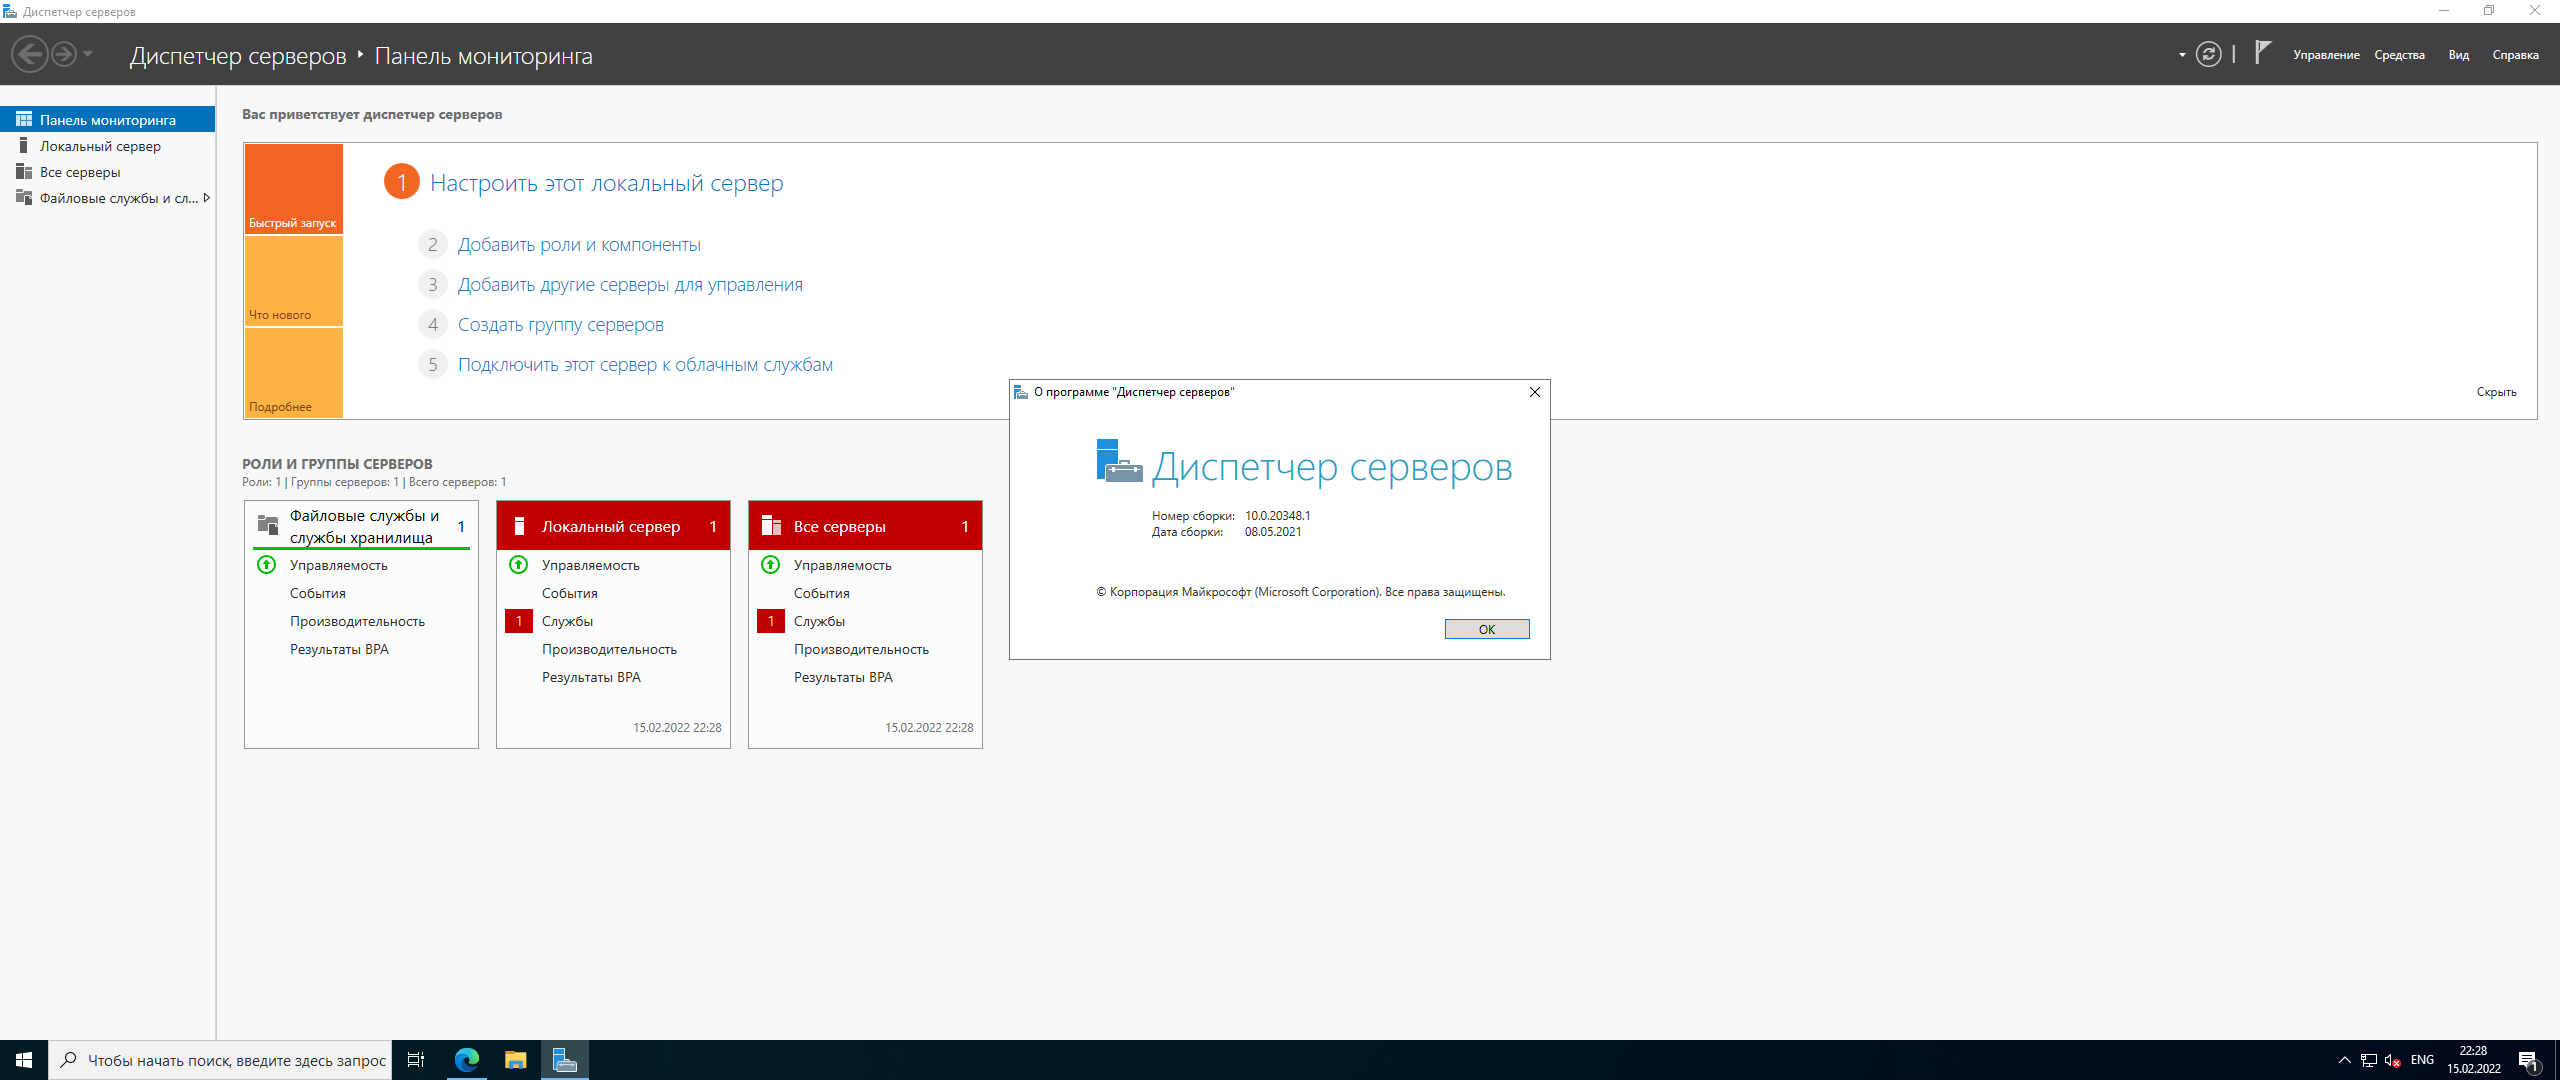Open navigation history dropdown beside arrows
2560x1080 pixels.
88,54
